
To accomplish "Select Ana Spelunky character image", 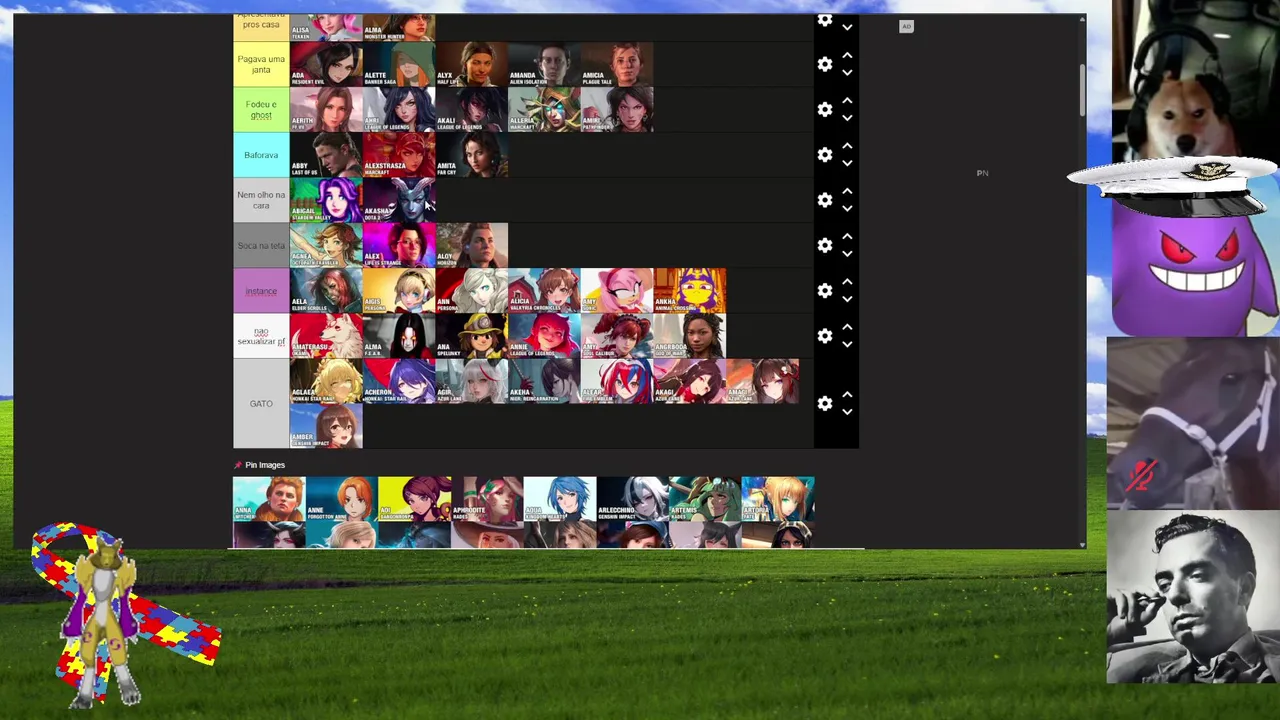I will (471, 336).
